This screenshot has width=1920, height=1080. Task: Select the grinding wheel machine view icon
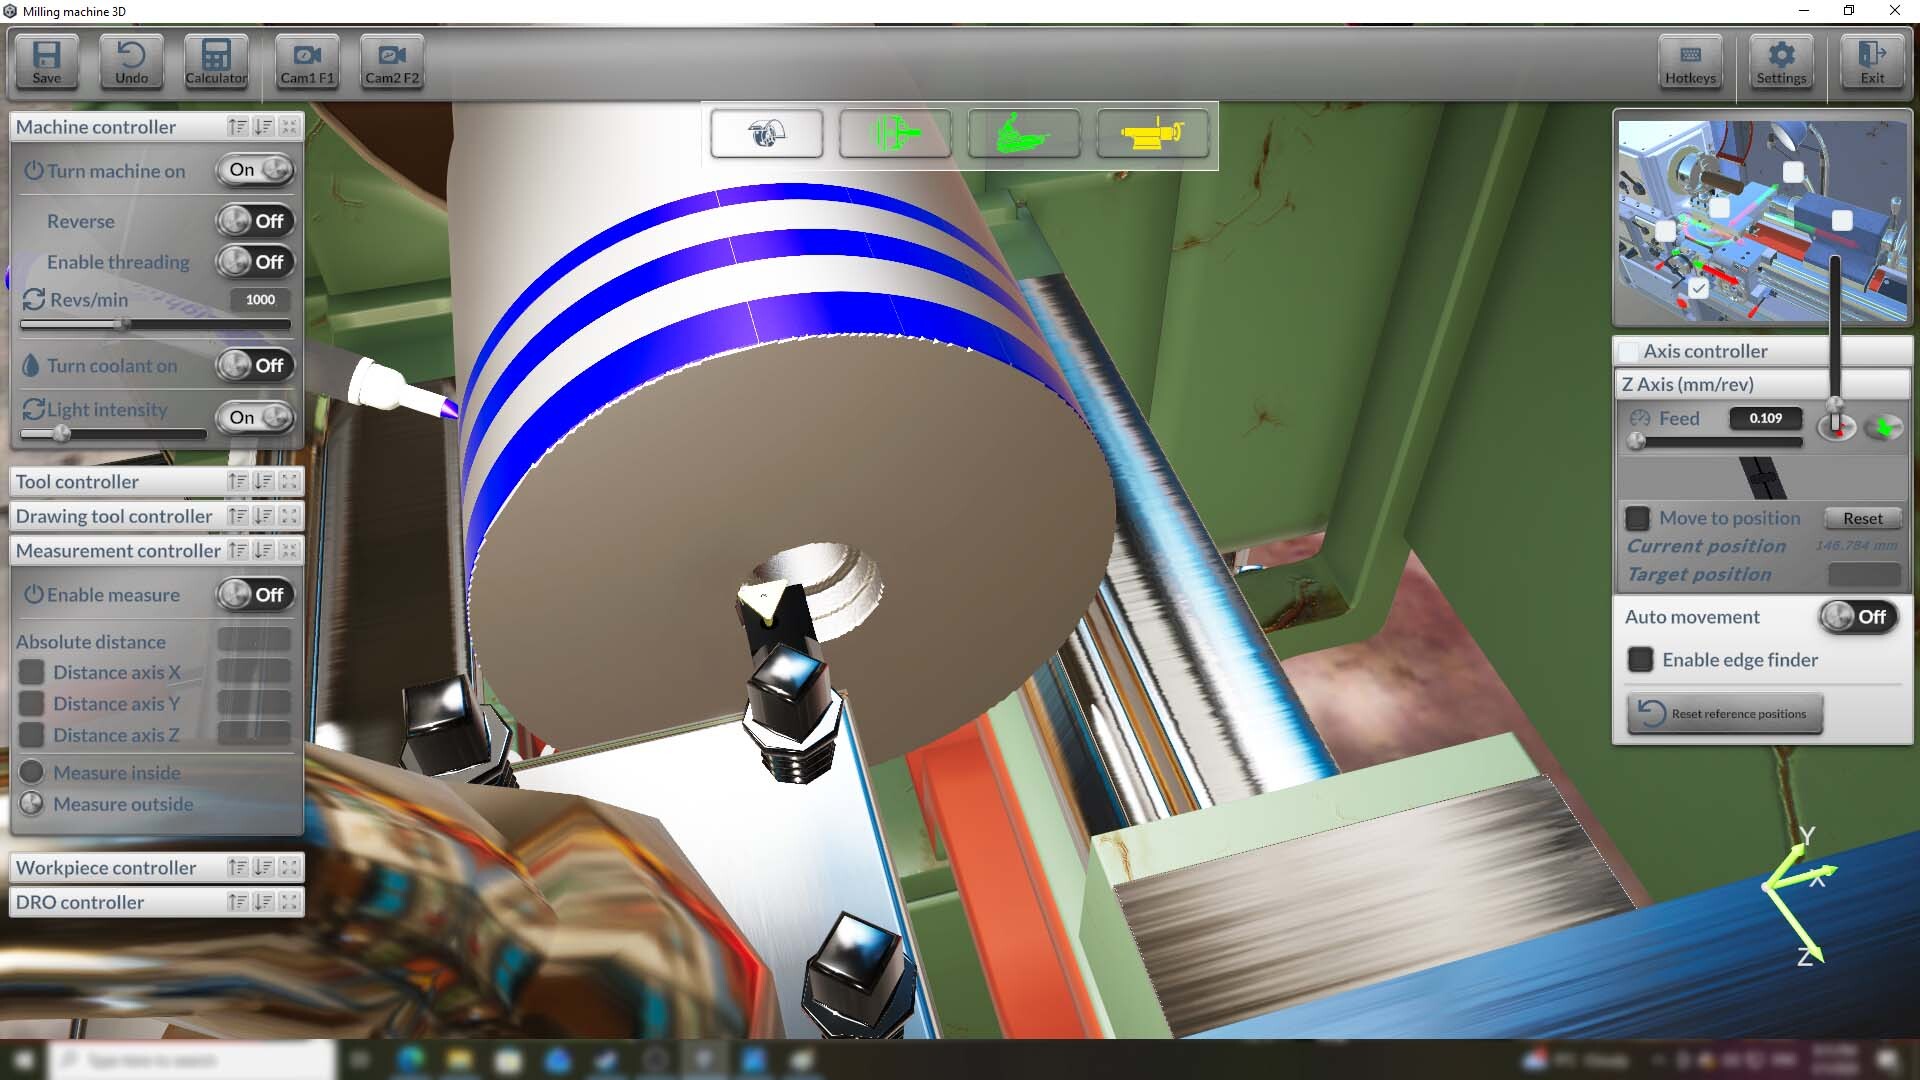tap(766, 133)
